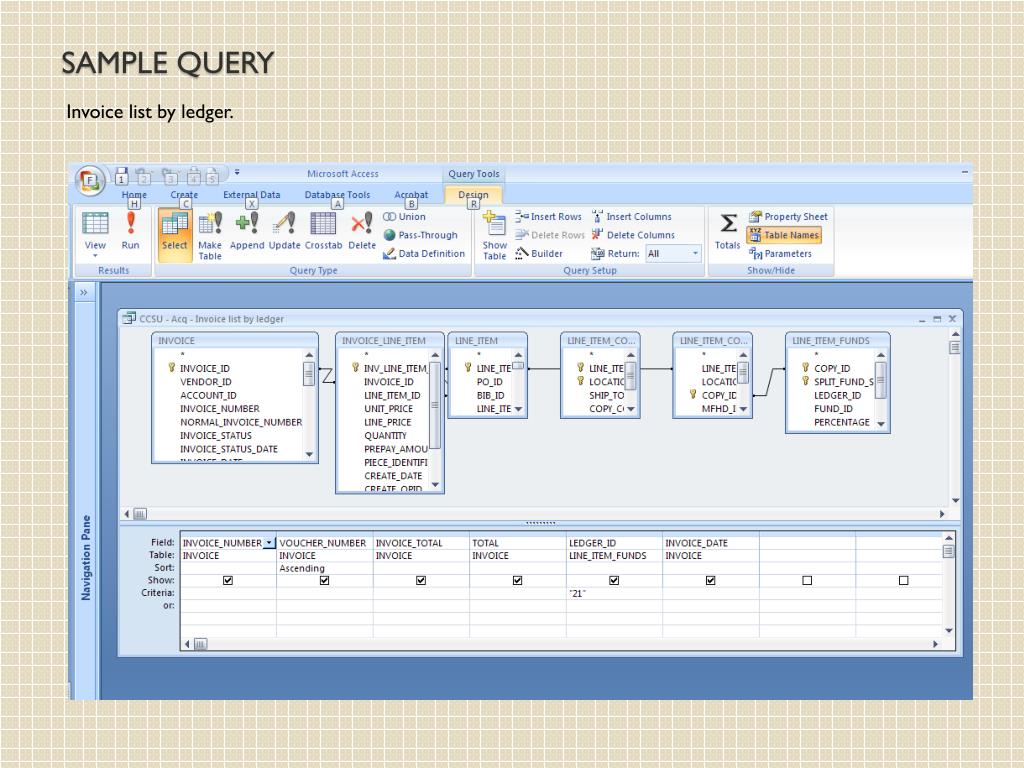Select INVOICE_ID field in INVOICE table
Screen dimensions: 1024x768
(x=204, y=368)
